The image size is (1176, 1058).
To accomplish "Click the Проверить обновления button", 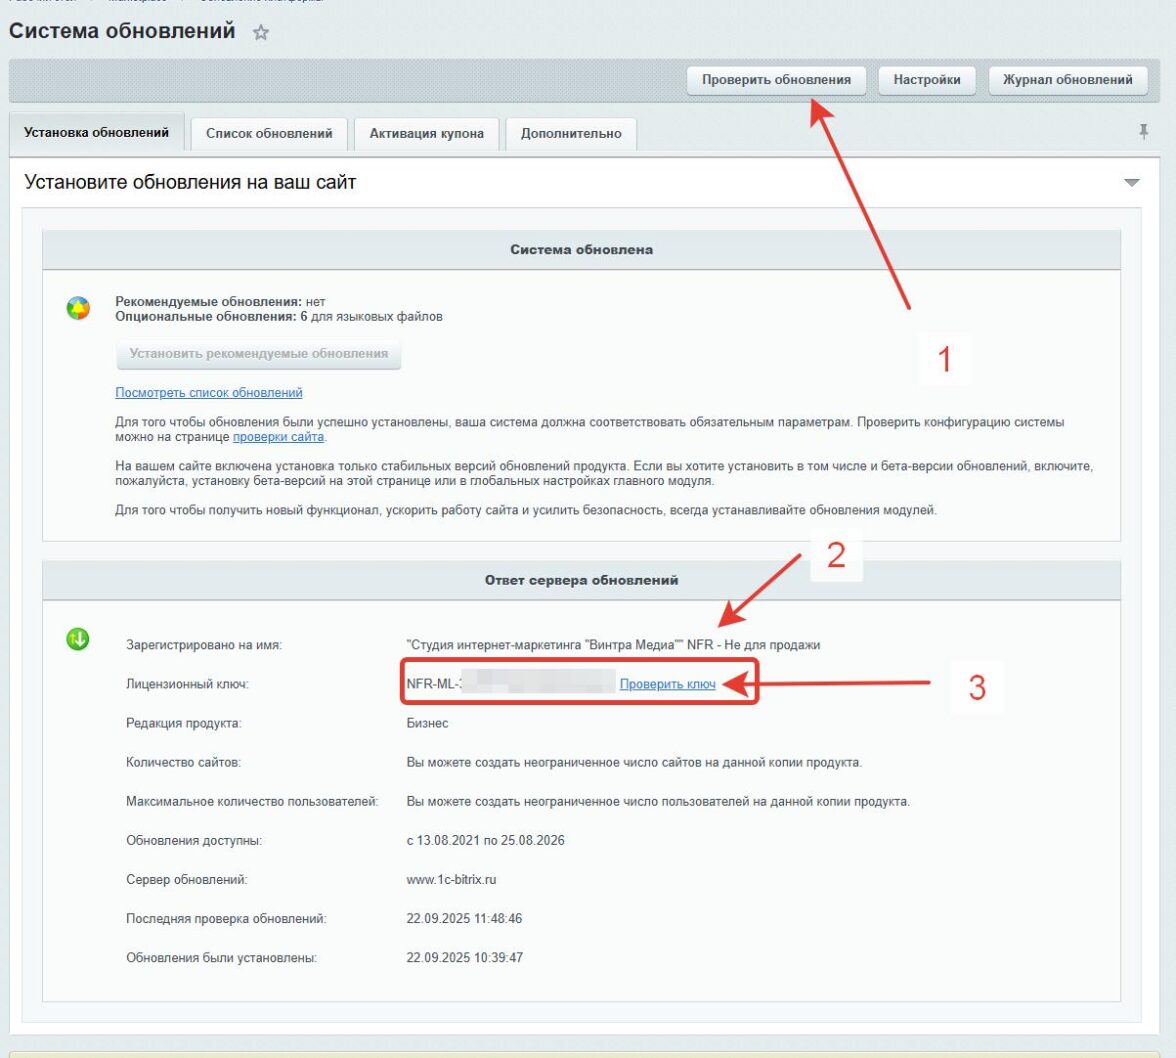I will click(x=776, y=79).
